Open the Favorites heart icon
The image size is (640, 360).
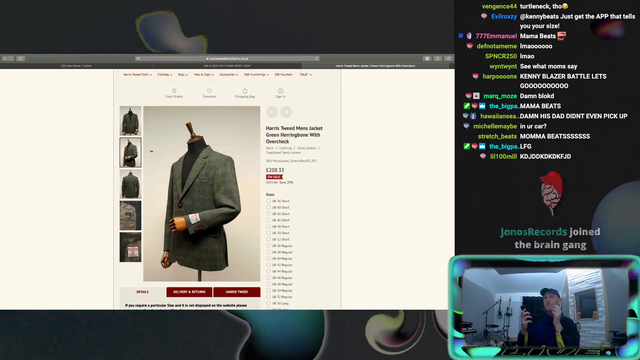click(x=209, y=93)
